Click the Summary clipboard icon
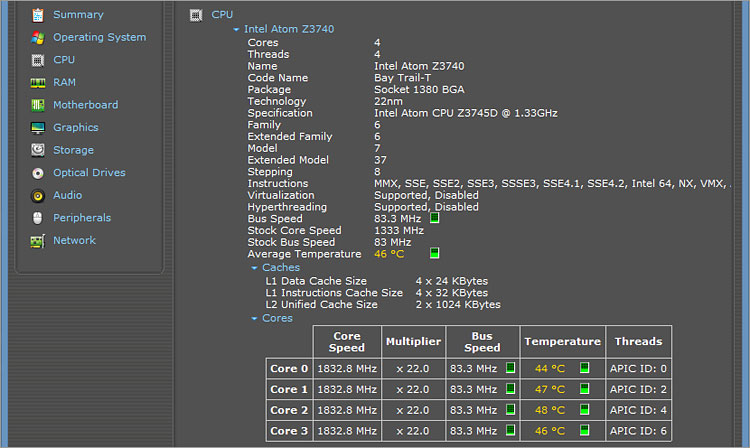 point(38,15)
